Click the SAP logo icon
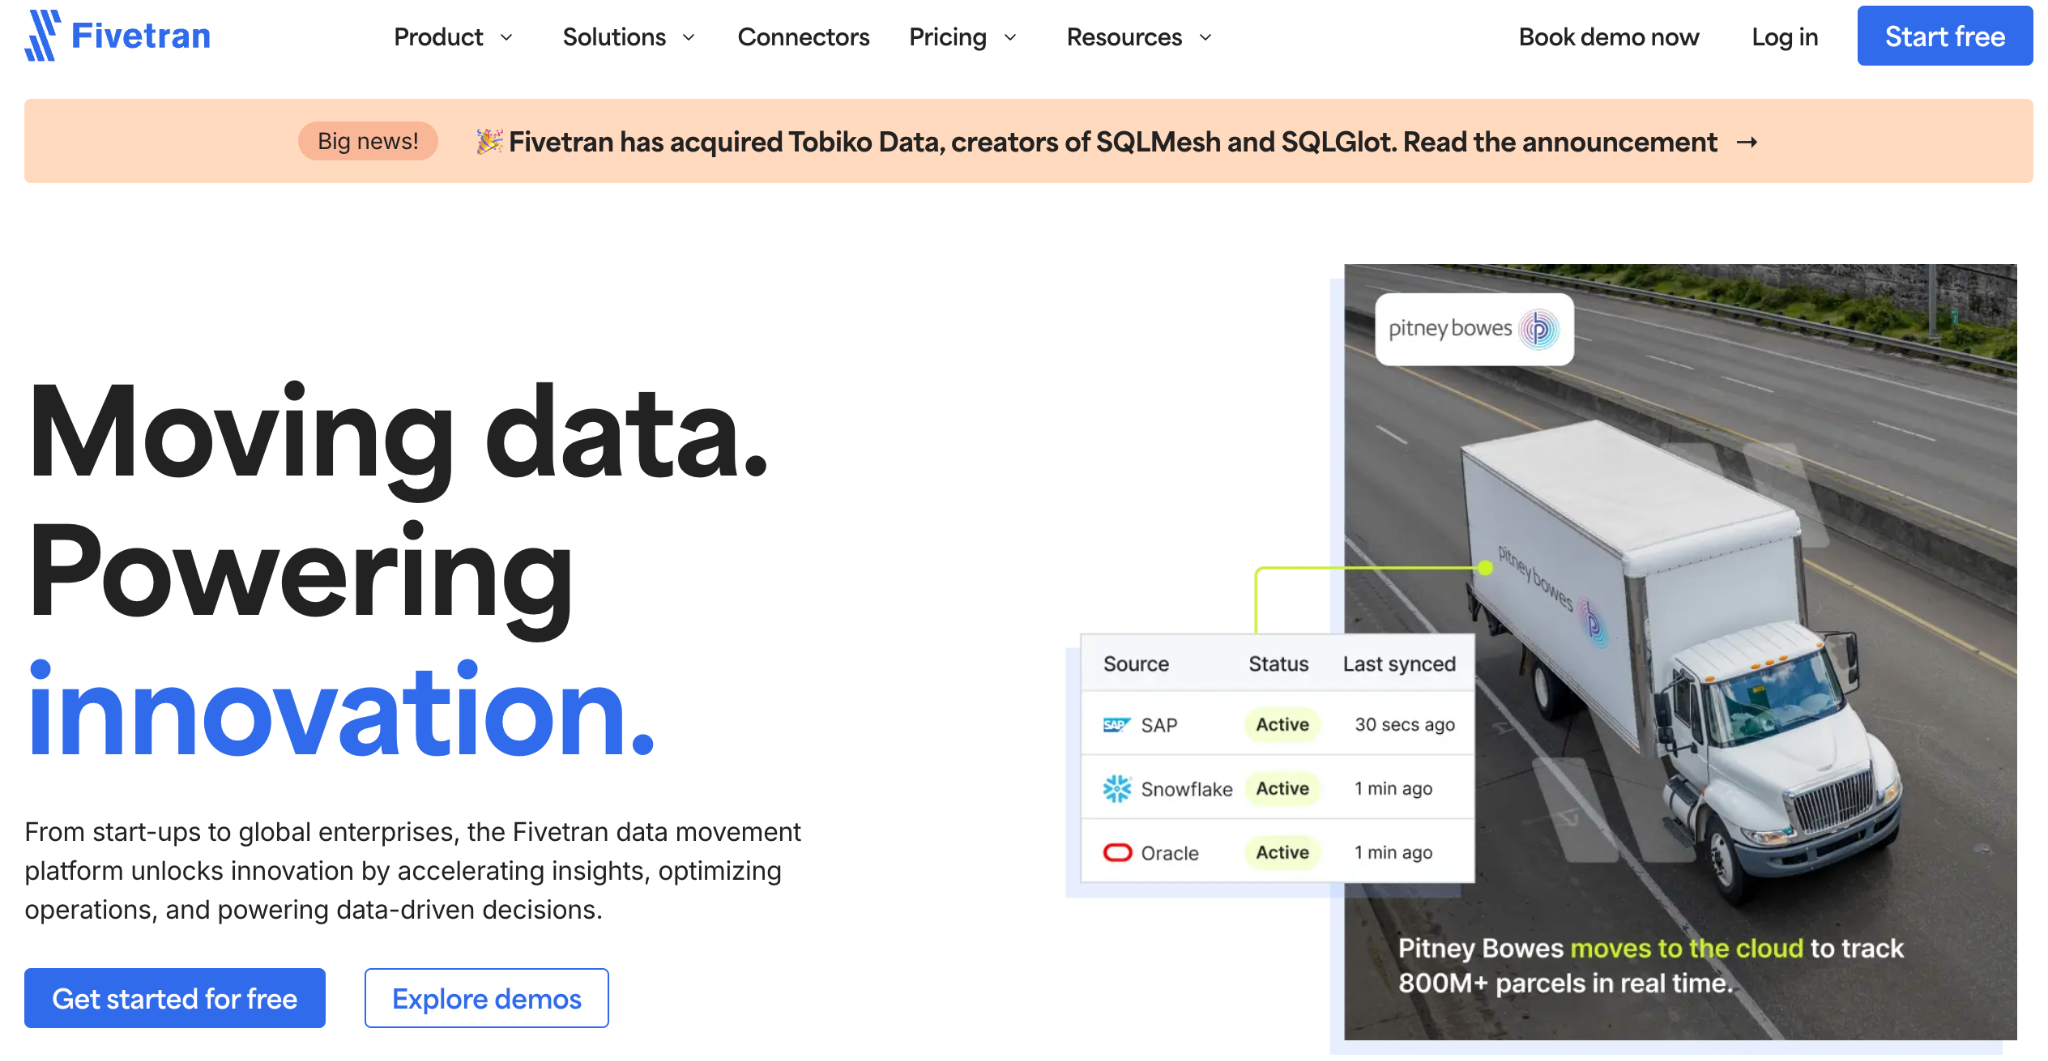The width and height of the screenshot is (2048, 1061). 1117,725
